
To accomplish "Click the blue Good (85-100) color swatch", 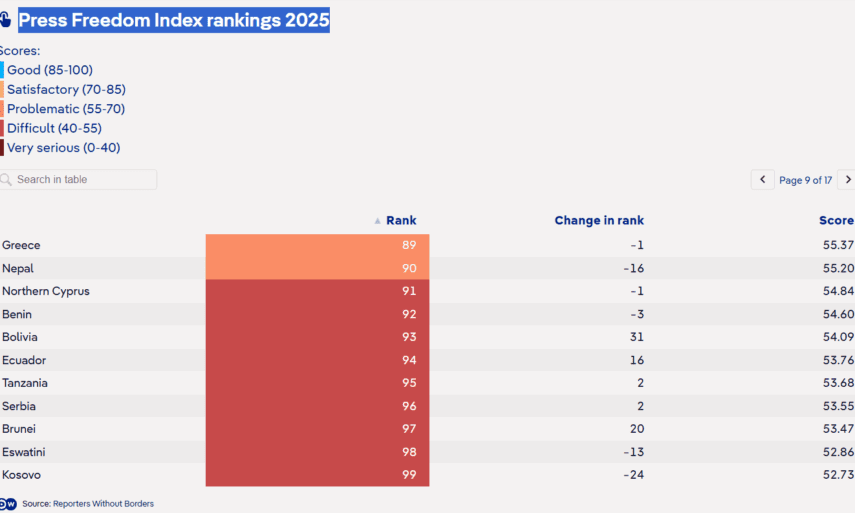I will tap(2, 70).
